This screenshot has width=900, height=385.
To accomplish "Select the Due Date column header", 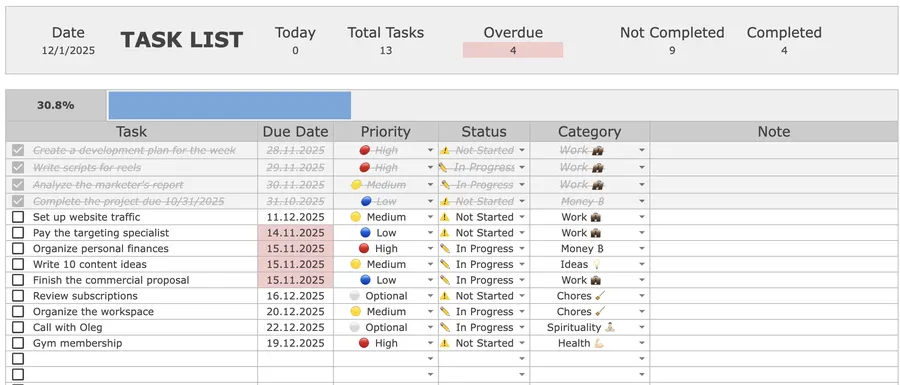I will 296,131.
